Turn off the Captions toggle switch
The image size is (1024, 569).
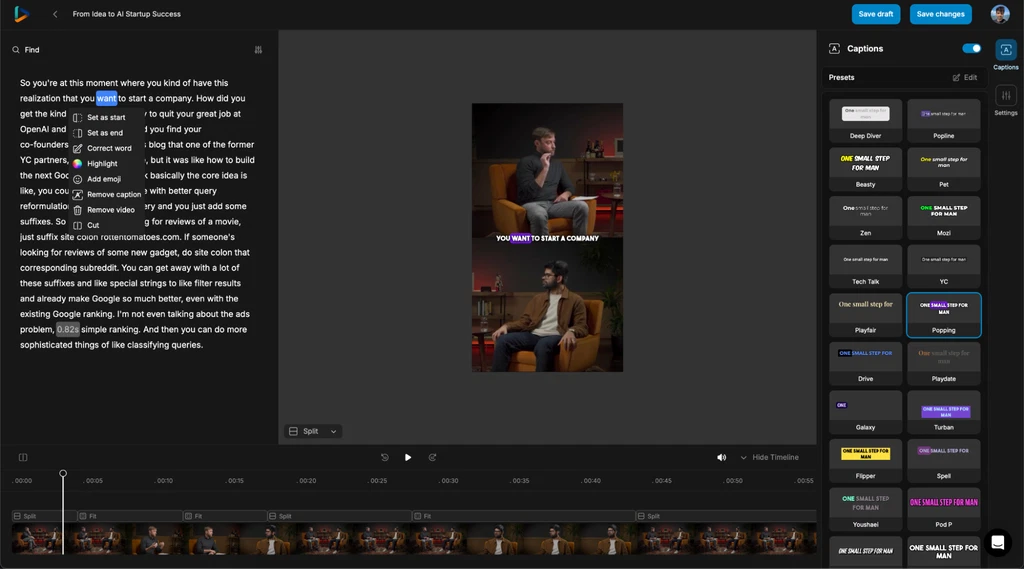971,48
